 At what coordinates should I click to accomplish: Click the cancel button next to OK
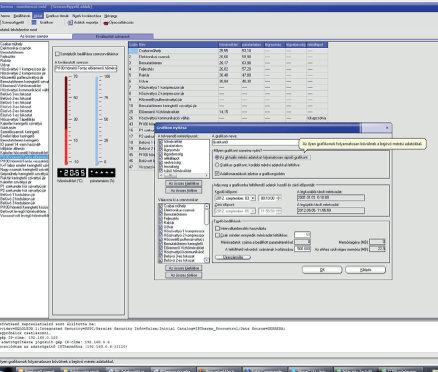[365, 270]
